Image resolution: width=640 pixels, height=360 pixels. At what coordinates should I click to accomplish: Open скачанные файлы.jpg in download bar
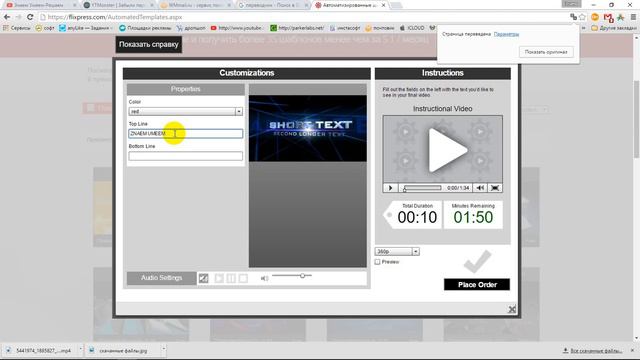pos(122,351)
